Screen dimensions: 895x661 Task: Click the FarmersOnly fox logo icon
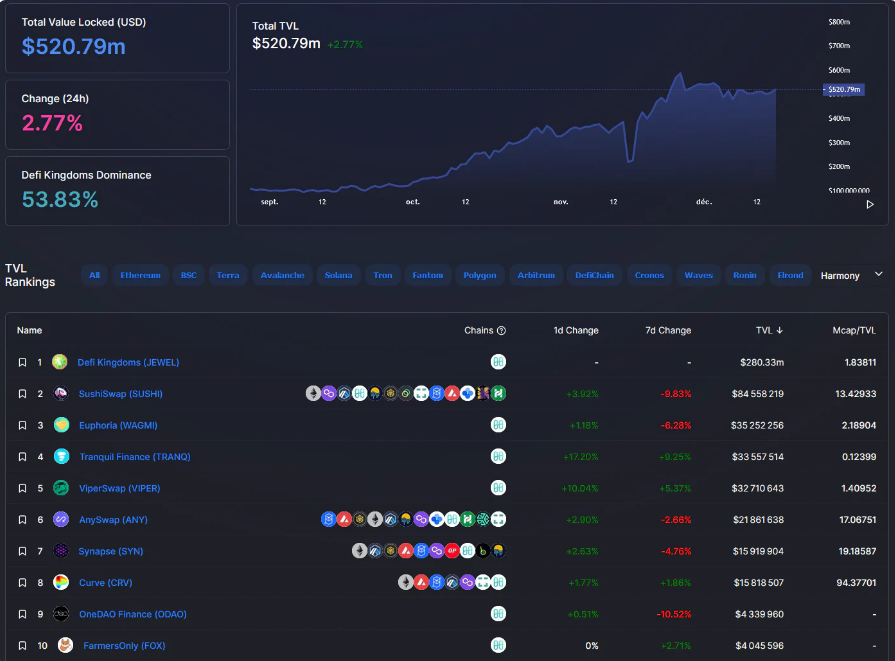(x=64, y=646)
